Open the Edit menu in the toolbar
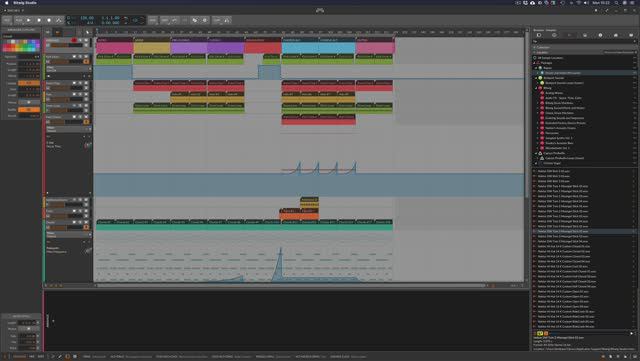This screenshot has width=640, height=361. point(164,20)
